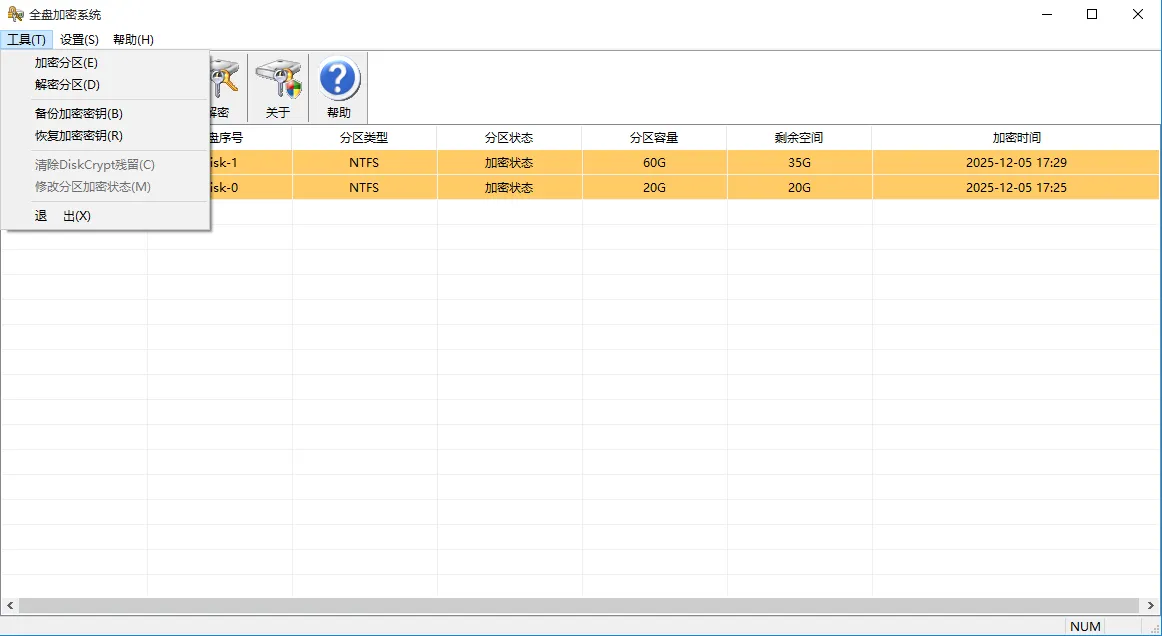Click the 帮助 question mark toolbar icon
Screen dimensions: 1162x636
click(338, 86)
